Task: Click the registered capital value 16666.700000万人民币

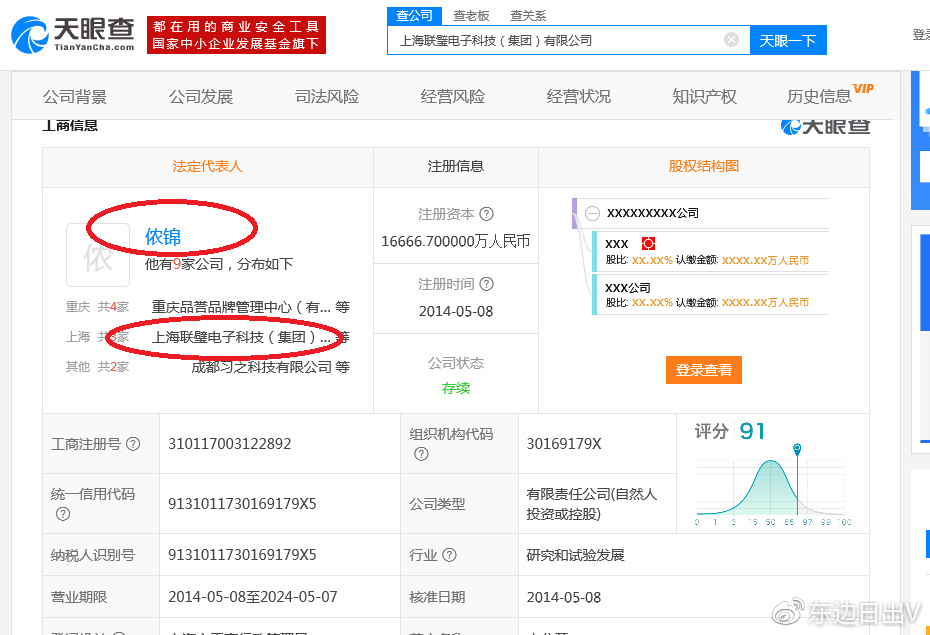Action: [456, 241]
